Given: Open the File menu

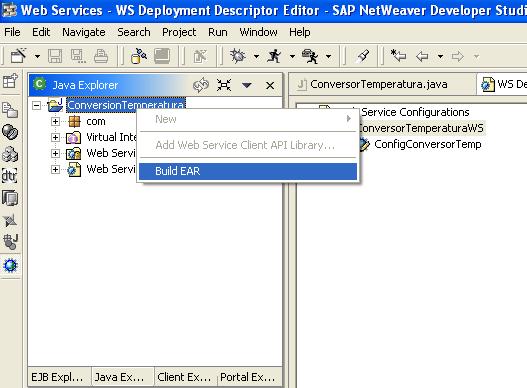Looking at the screenshot, I should click(12, 32).
